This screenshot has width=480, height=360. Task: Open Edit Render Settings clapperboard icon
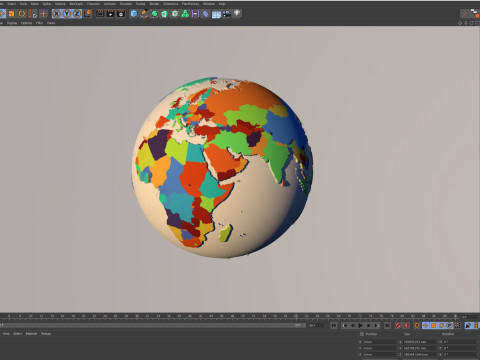coord(121,14)
